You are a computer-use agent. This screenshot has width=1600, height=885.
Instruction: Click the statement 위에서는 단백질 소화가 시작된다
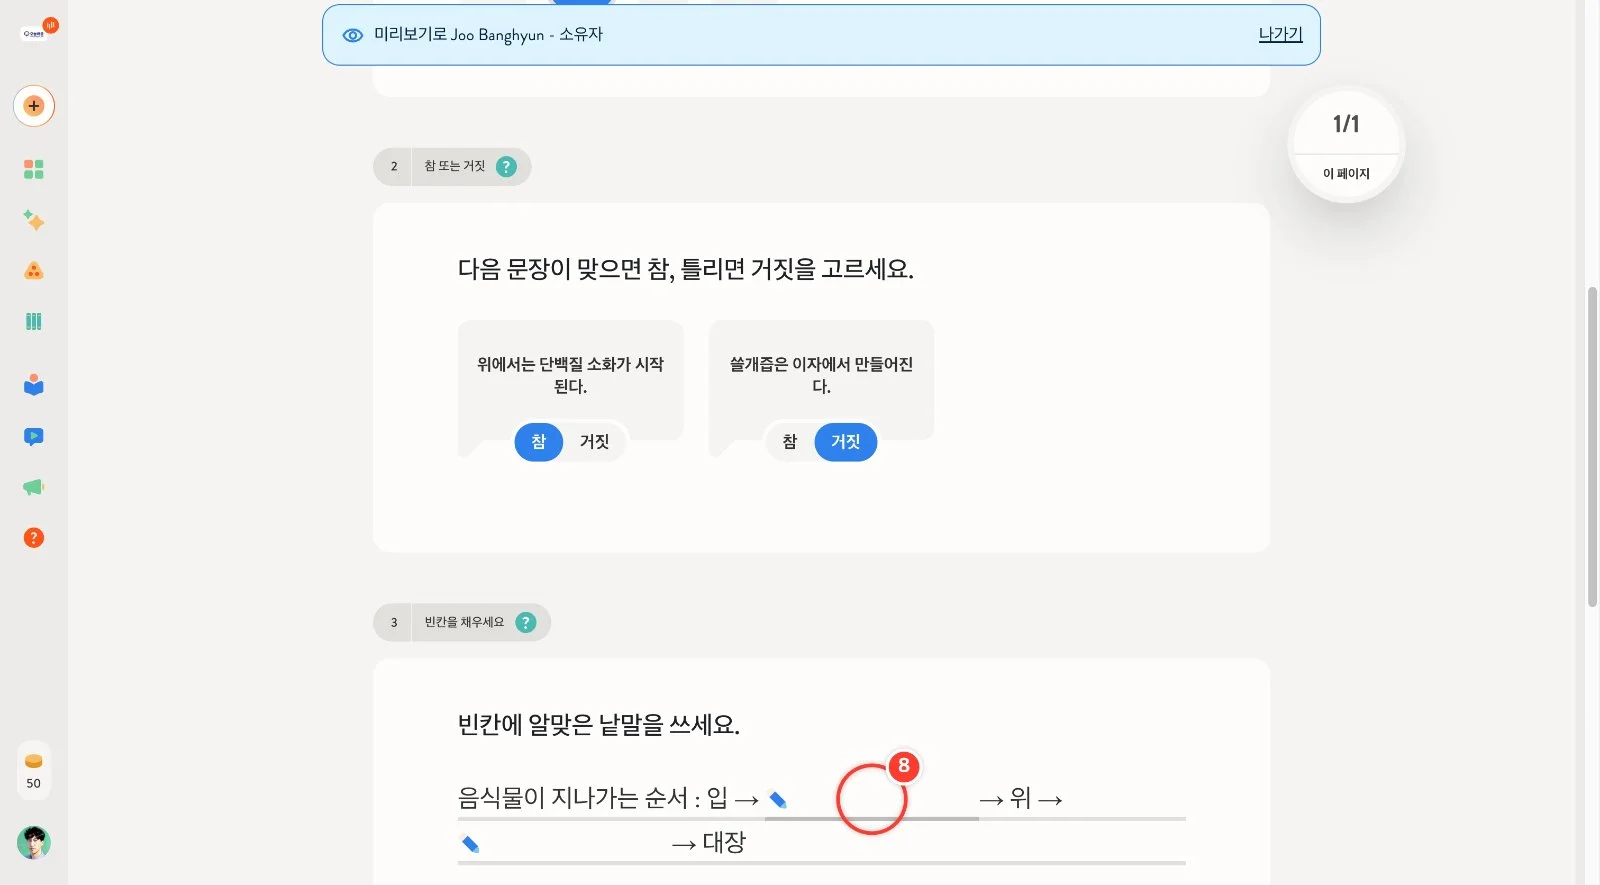pyautogui.click(x=570, y=375)
